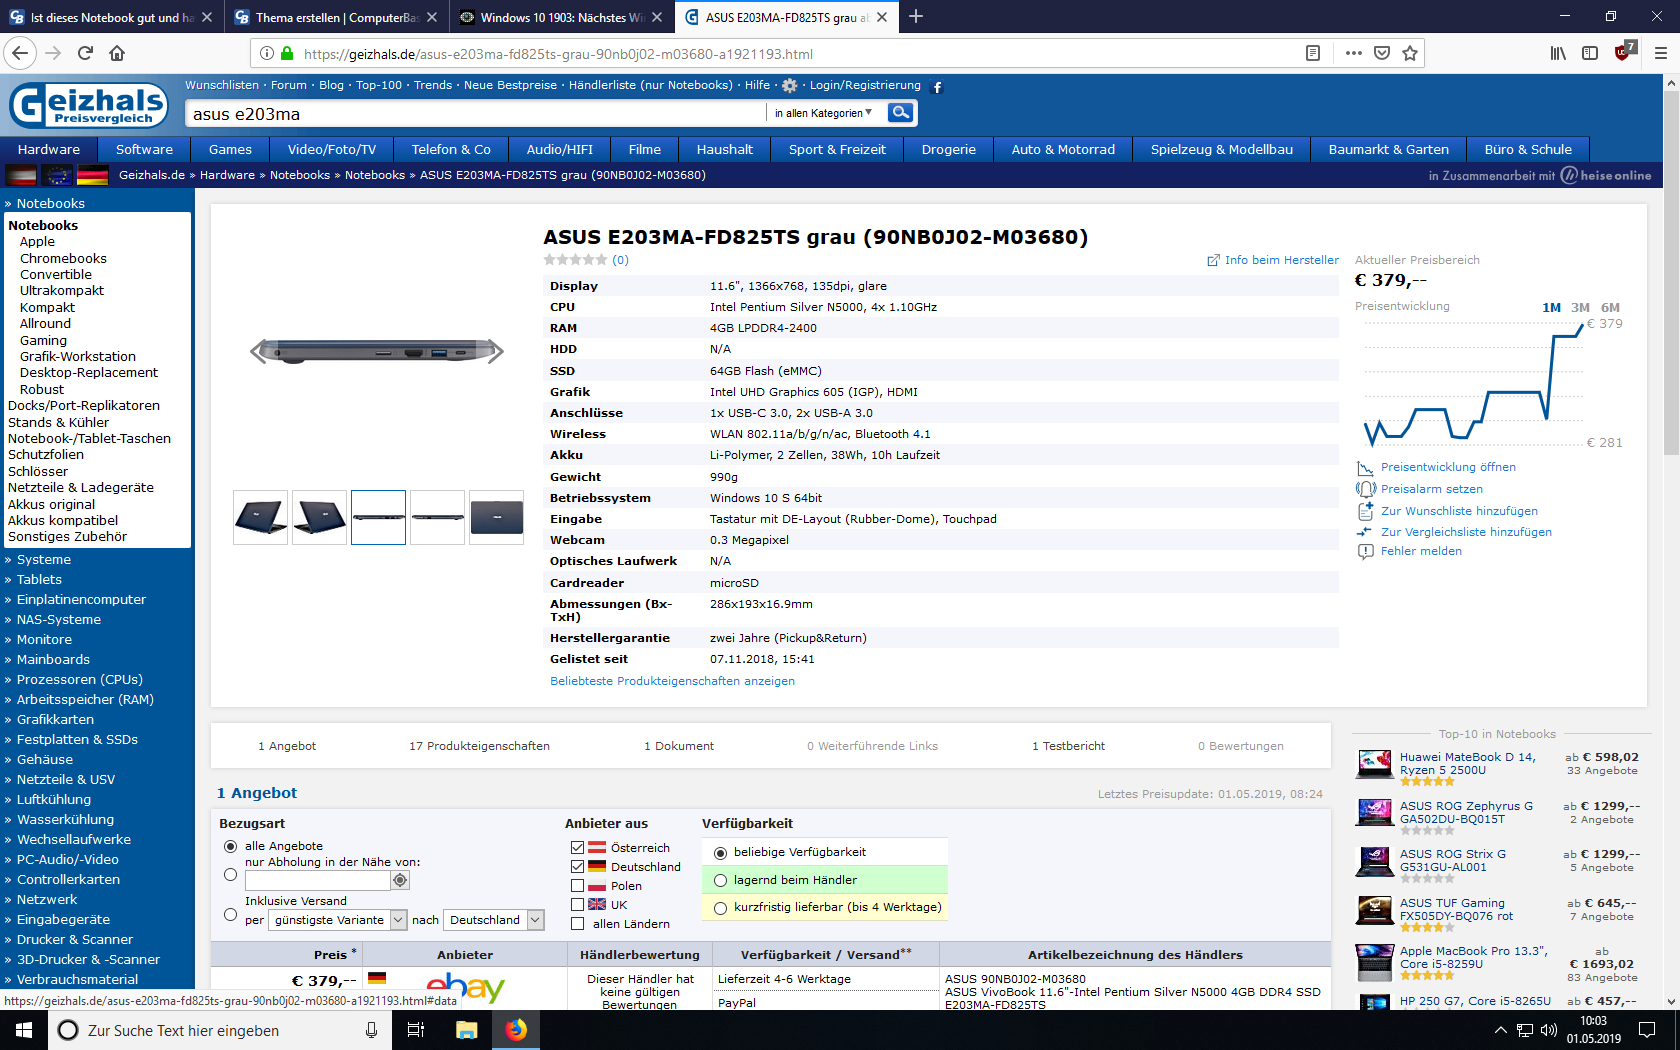This screenshot has width=1680, height=1050.
Task: Open a new browser tab
Action: click(916, 17)
